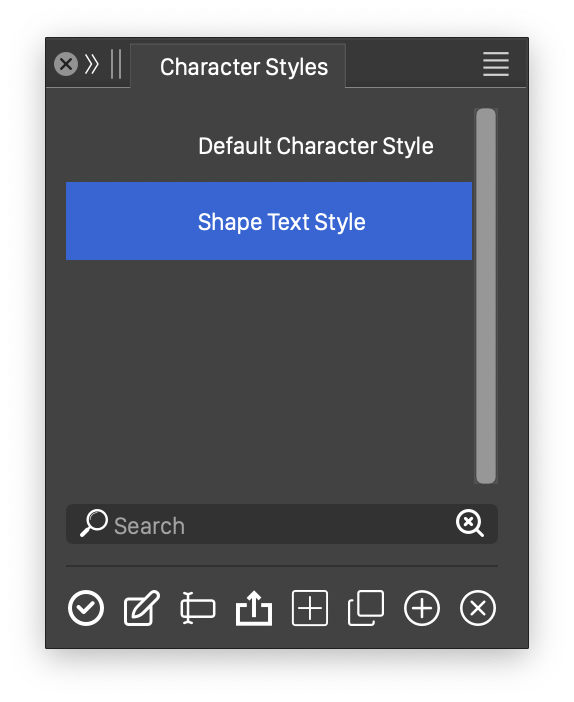Image resolution: width=574 pixels, height=702 pixels.
Task: Collapse the panel with double chevron
Action: point(92,64)
